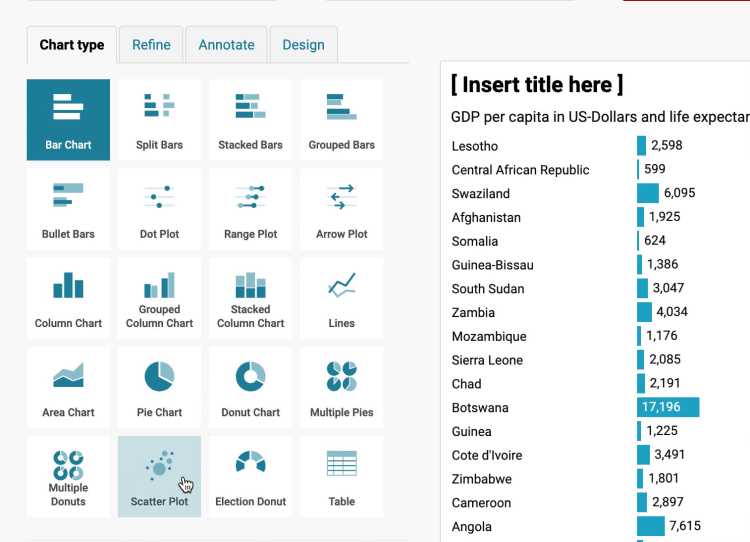750x542 pixels.
Task: Click the 'Mozambique' row label
Action: pyautogui.click(x=489, y=336)
